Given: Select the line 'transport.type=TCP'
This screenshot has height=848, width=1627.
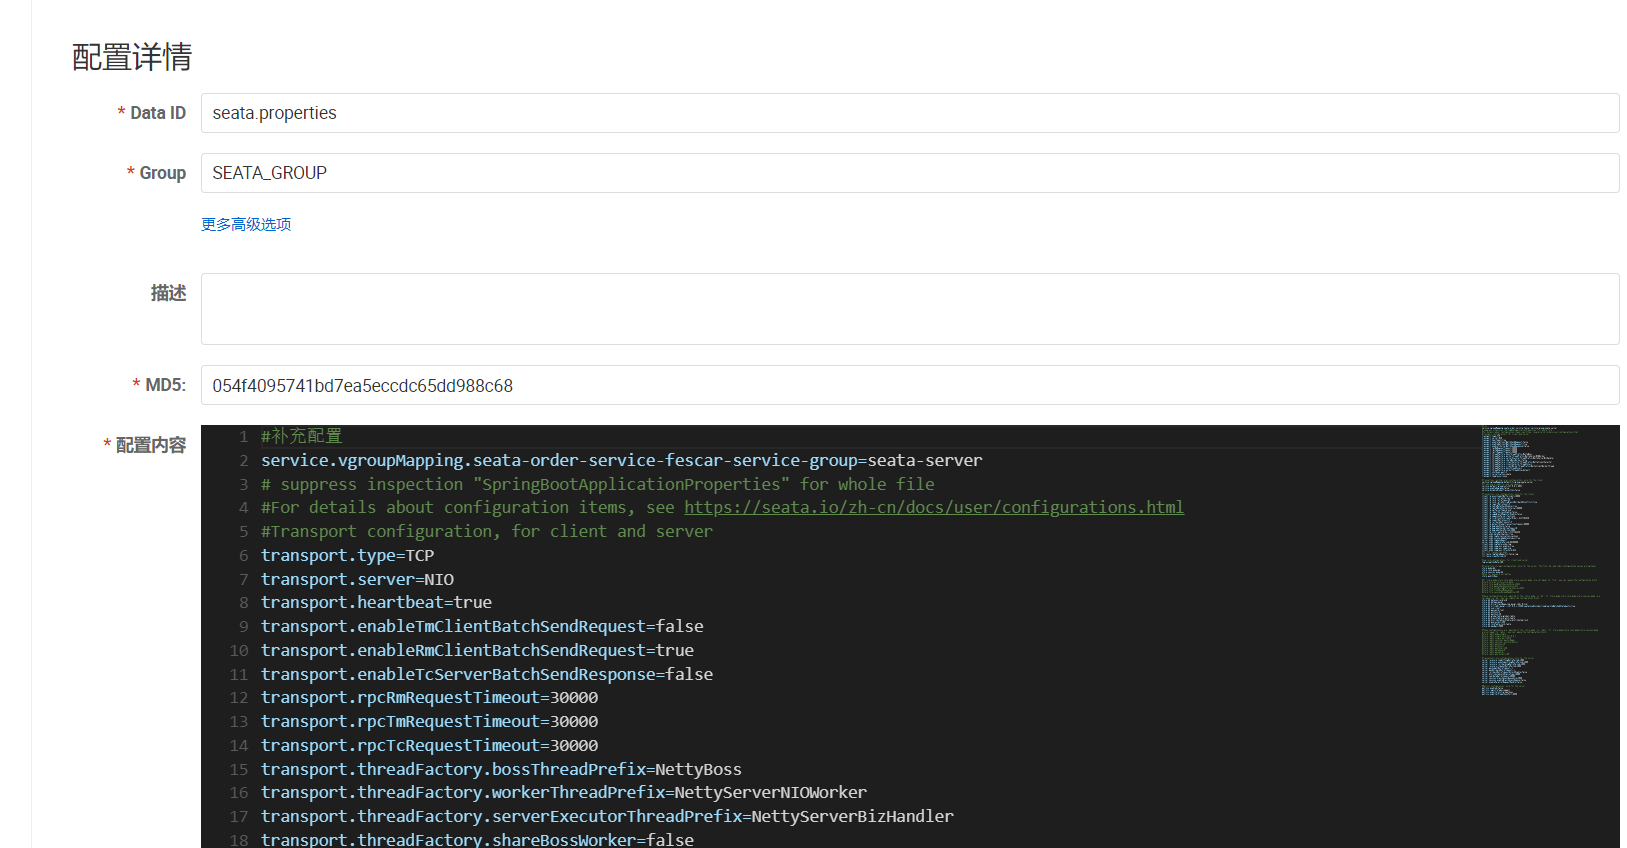Looking at the screenshot, I should click(347, 555).
